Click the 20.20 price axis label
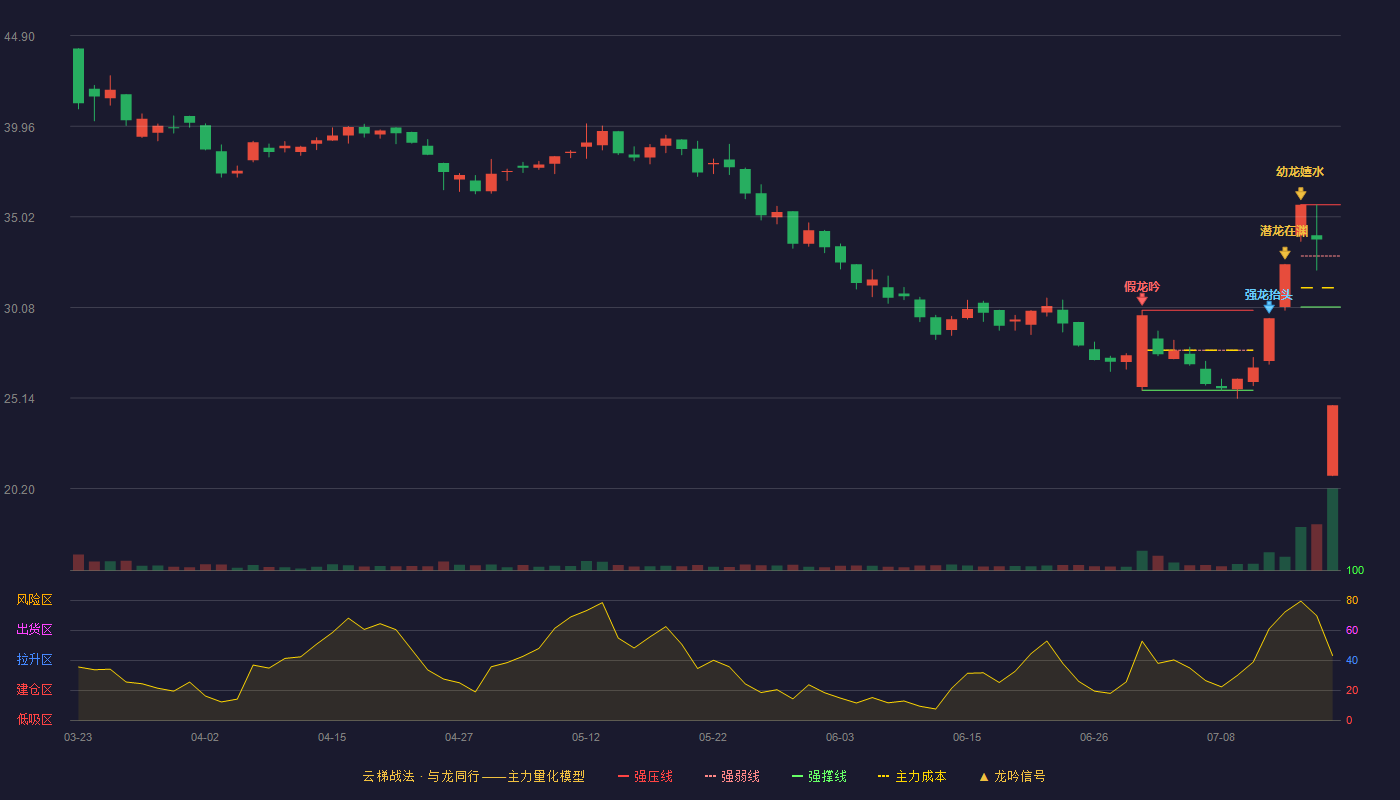Image resolution: width=1400 pixels, height=800 pixels. click(x=19, y=490)
